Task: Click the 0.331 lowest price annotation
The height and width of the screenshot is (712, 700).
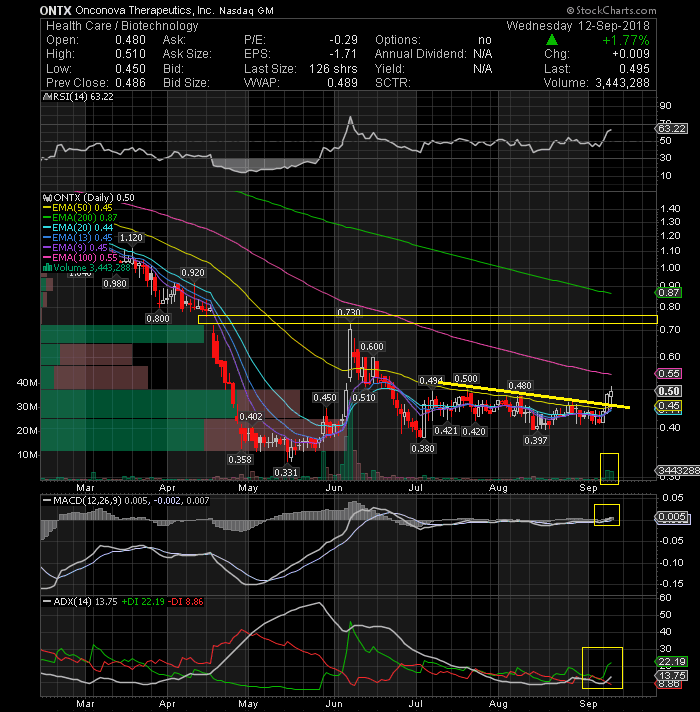Action: pyautogui.click(x=286, y=472)
